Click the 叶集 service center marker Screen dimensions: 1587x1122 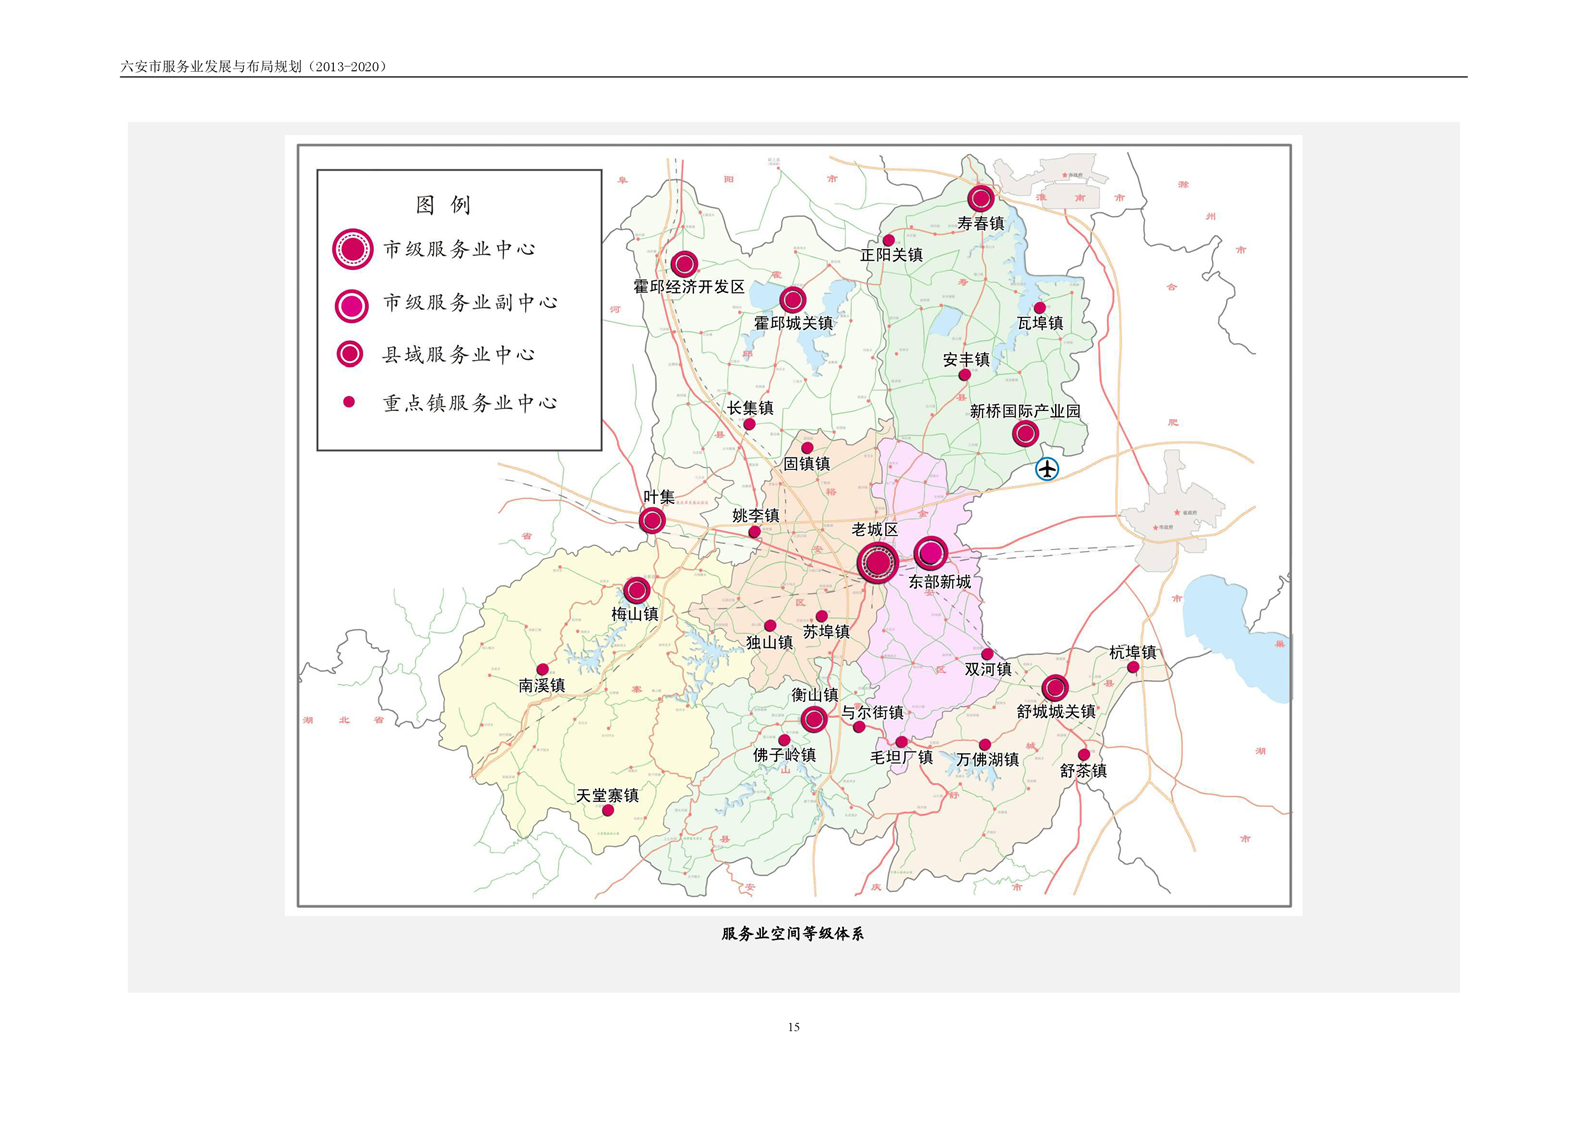[652, 520]
